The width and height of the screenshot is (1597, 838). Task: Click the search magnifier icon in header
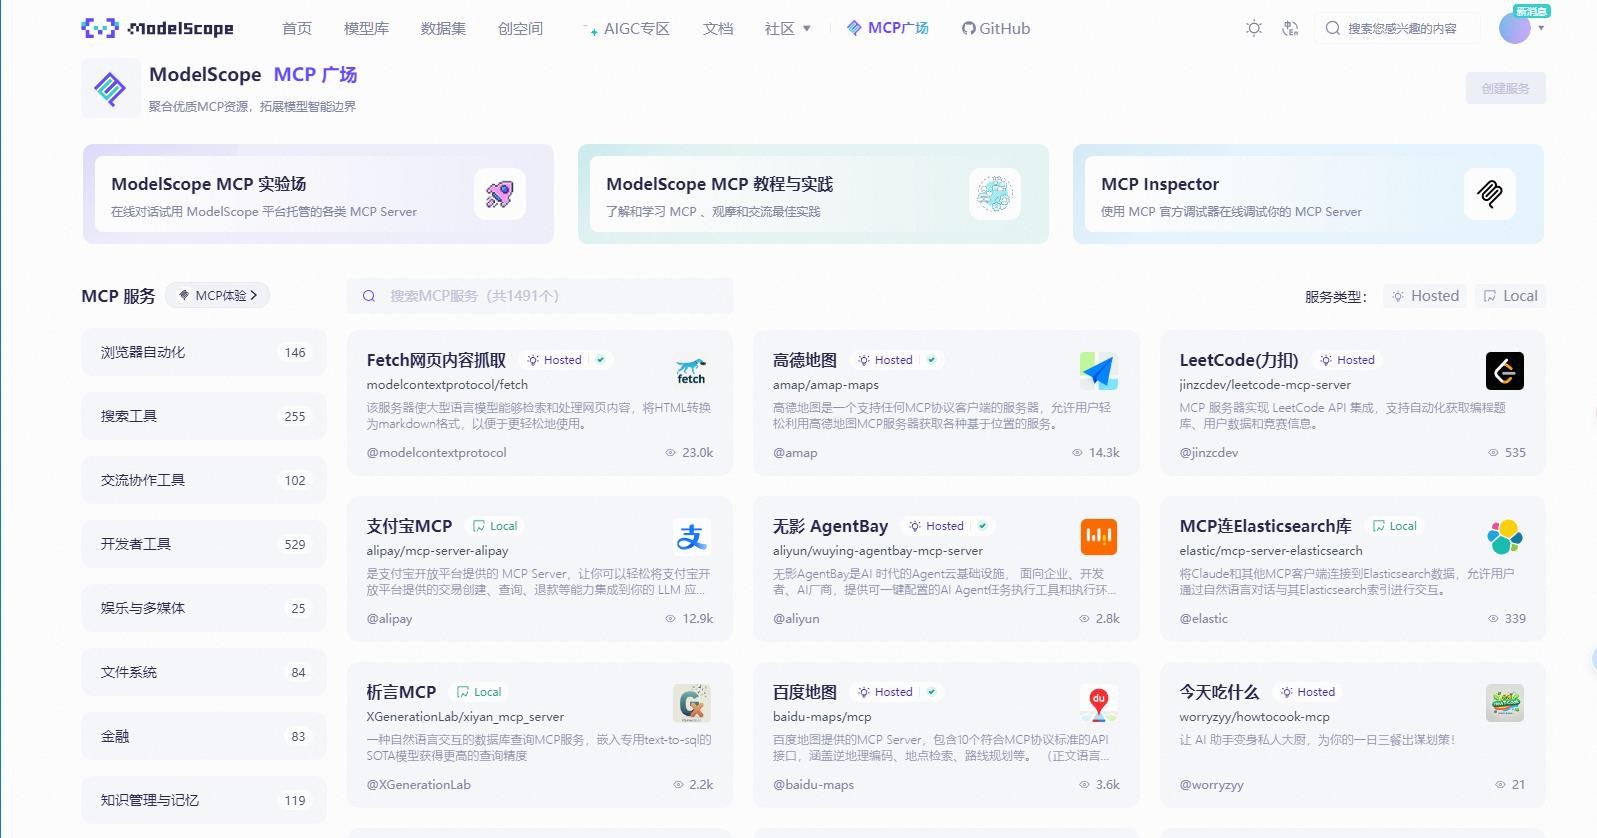pyautogui.click(x=1332, y=28)
